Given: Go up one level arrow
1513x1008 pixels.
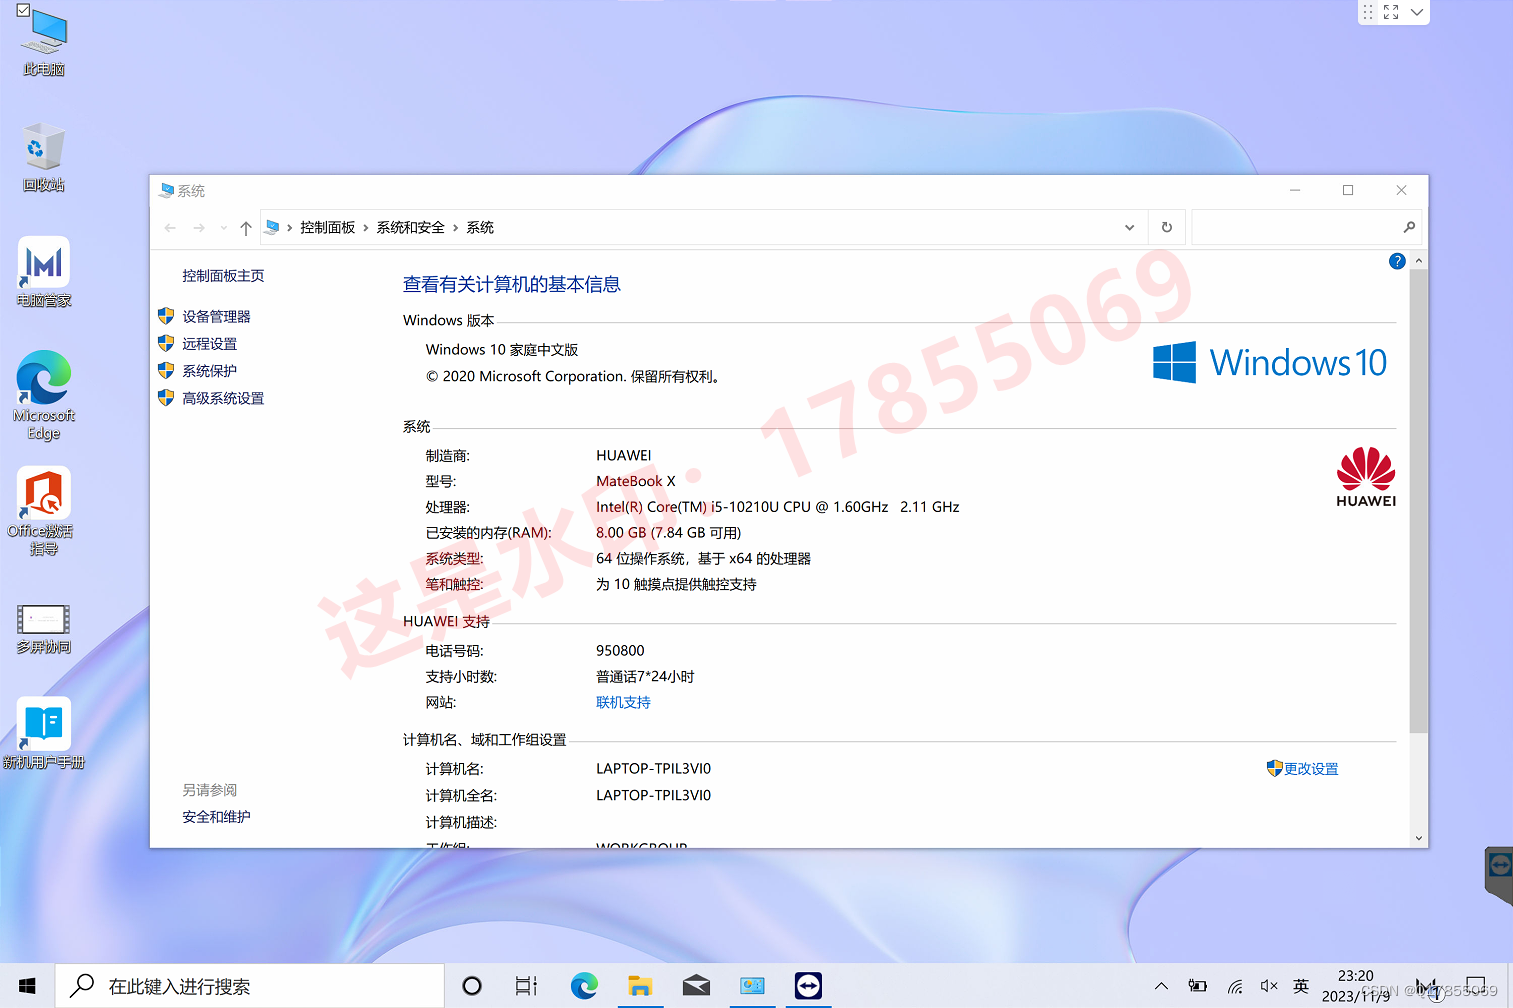Looking at the screenshot, I should (246, 228).
